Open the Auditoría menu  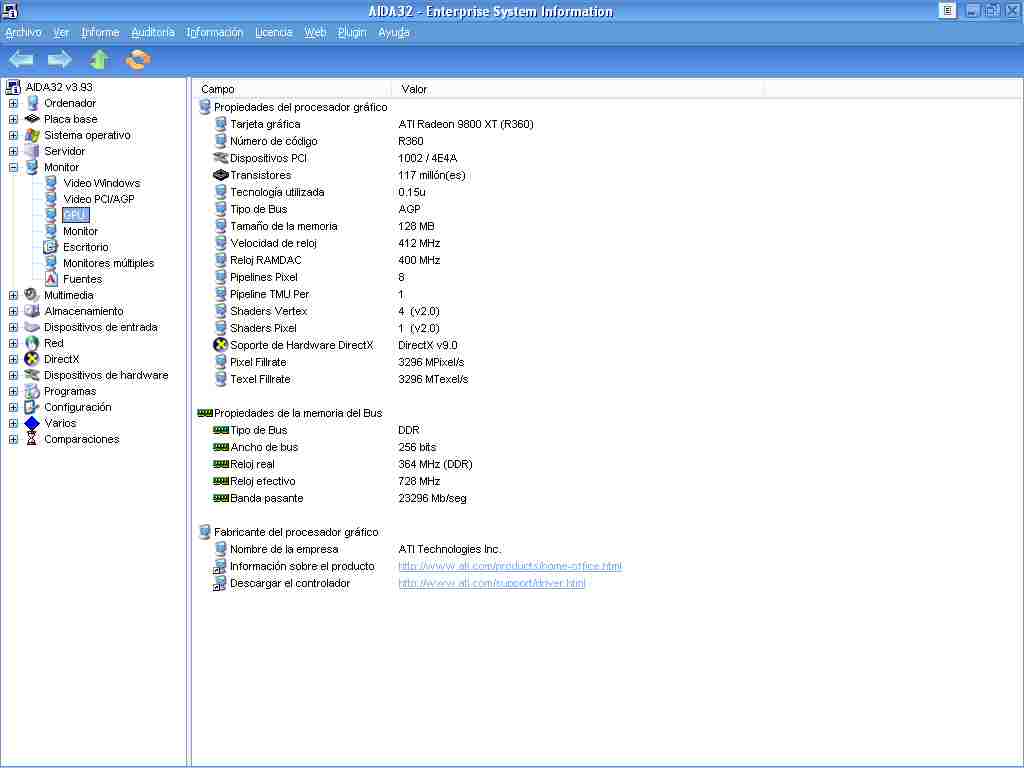pyautogui.click(x=153, y=33)
